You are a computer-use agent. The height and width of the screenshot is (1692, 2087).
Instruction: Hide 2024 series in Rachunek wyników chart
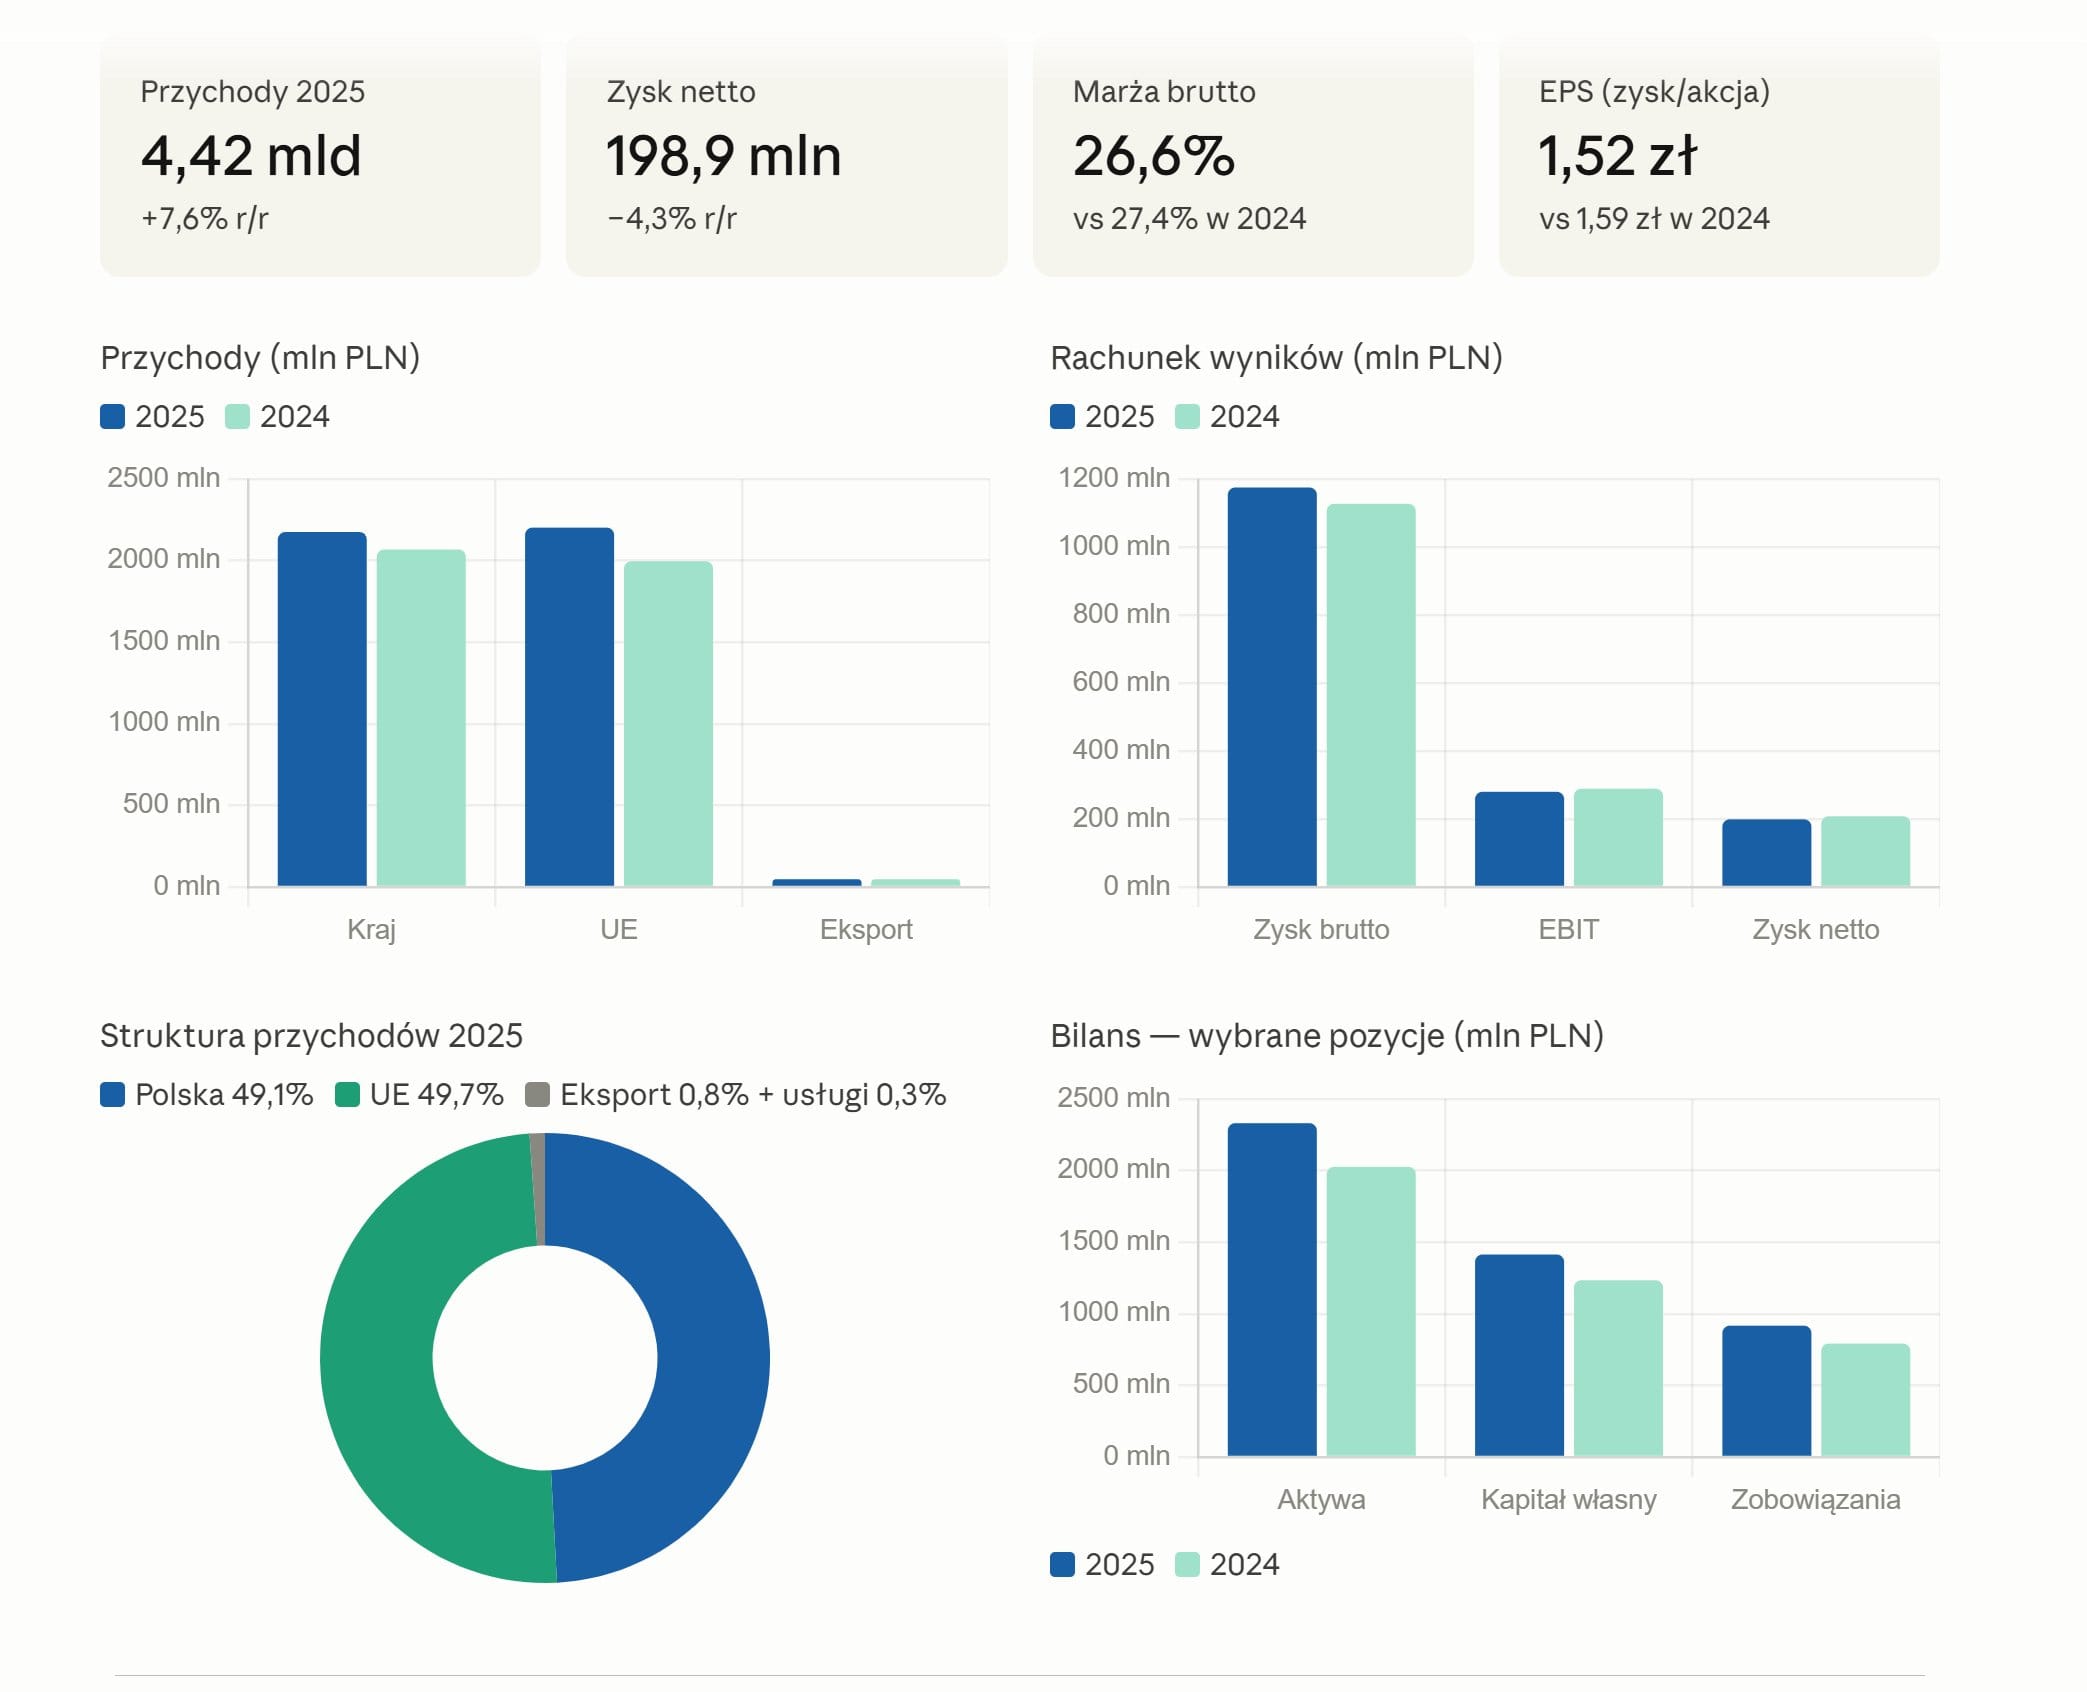pyautogui.click(x=1227, y=416)
